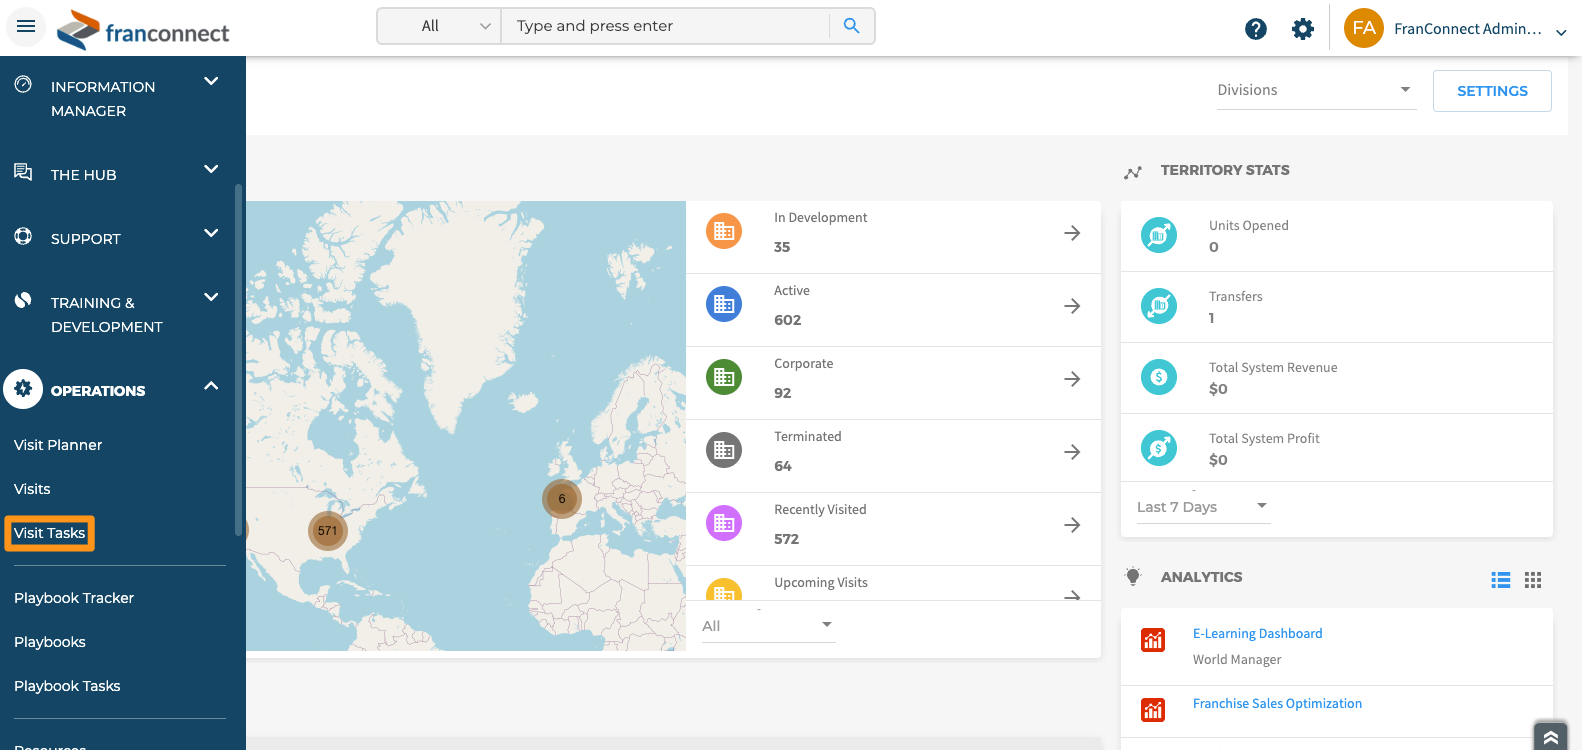This screenshot has height=750, width=1582.
Task: Click the Corporate building icon
Action: click(724, 378)
